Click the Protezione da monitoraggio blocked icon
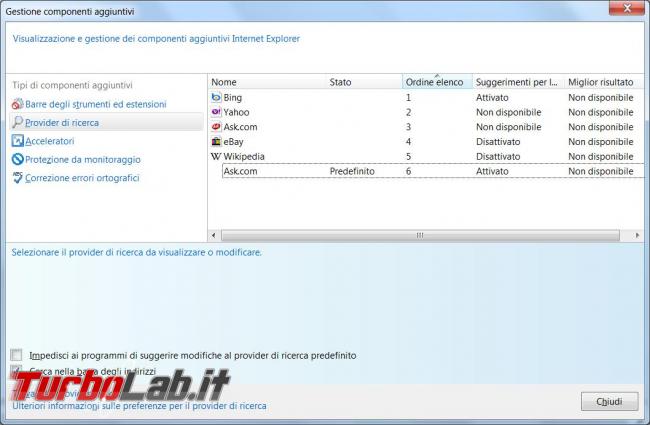The image size is (650, 425). [17, 159]
